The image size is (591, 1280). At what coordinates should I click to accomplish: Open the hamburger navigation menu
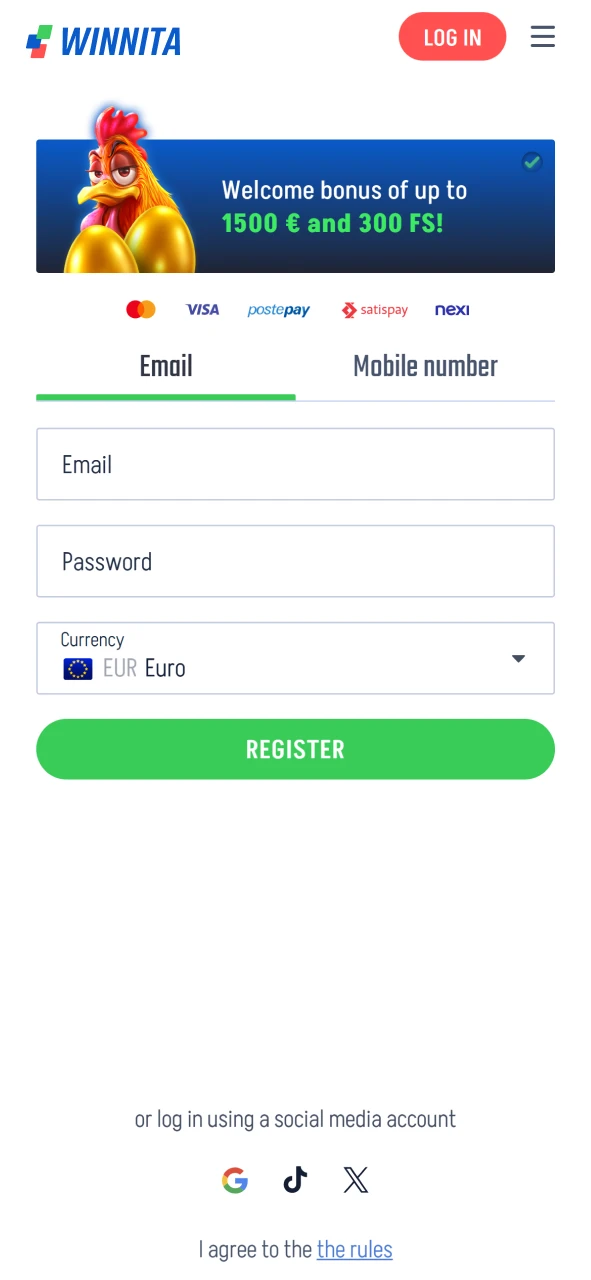pos(542,36)
